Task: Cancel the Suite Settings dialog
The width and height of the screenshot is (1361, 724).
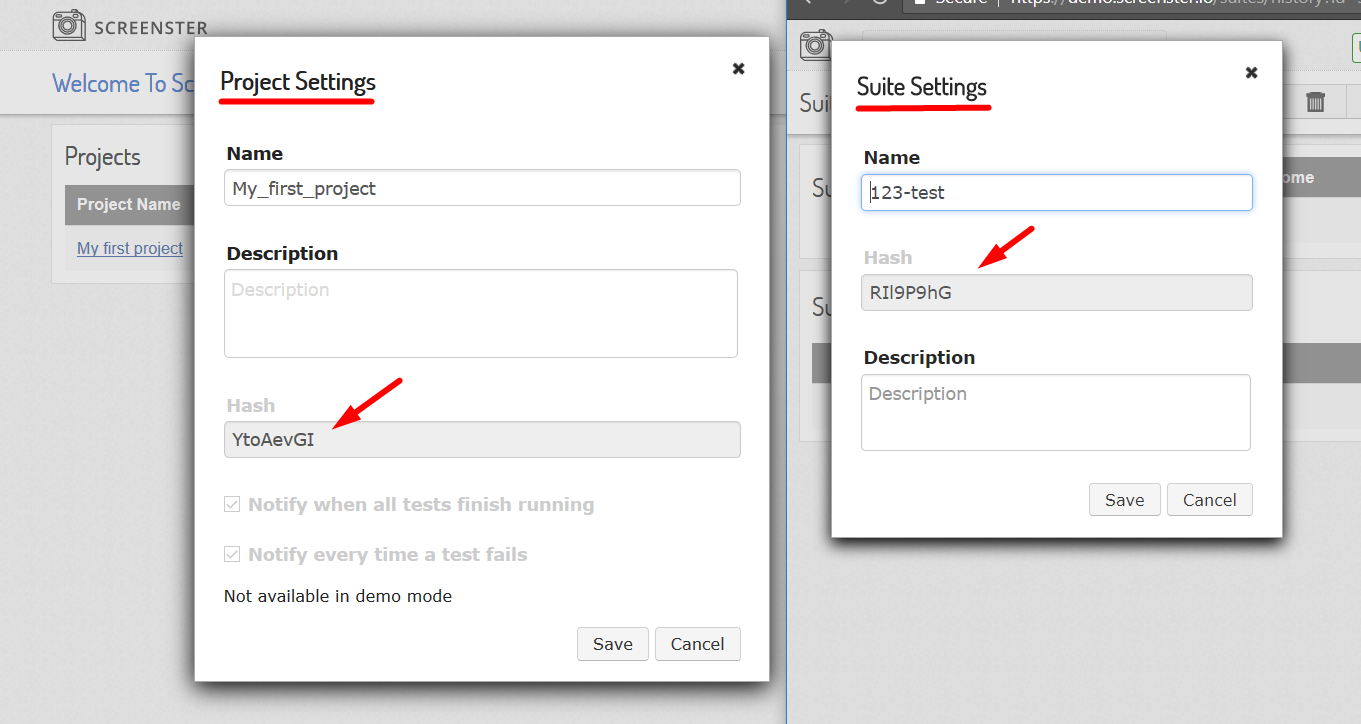Action: tap(1210, 500)
